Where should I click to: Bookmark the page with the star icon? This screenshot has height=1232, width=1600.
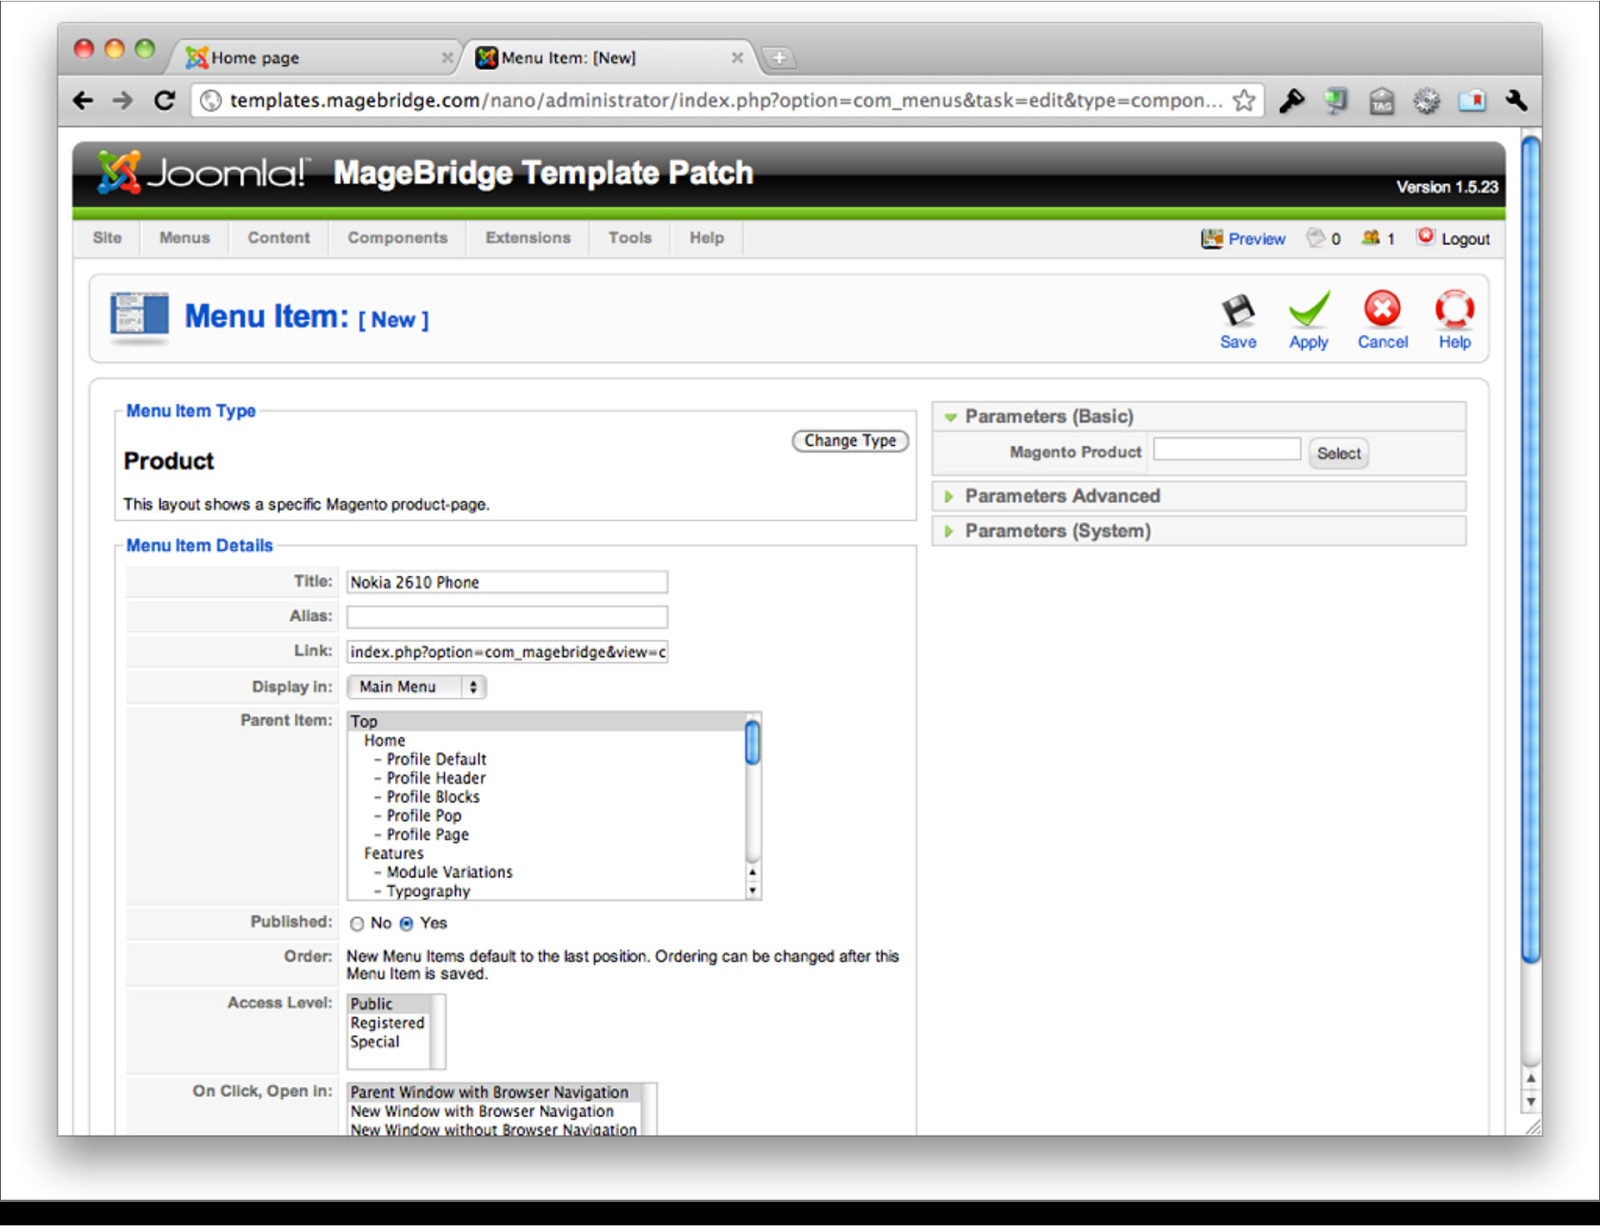coord(1243,100)
